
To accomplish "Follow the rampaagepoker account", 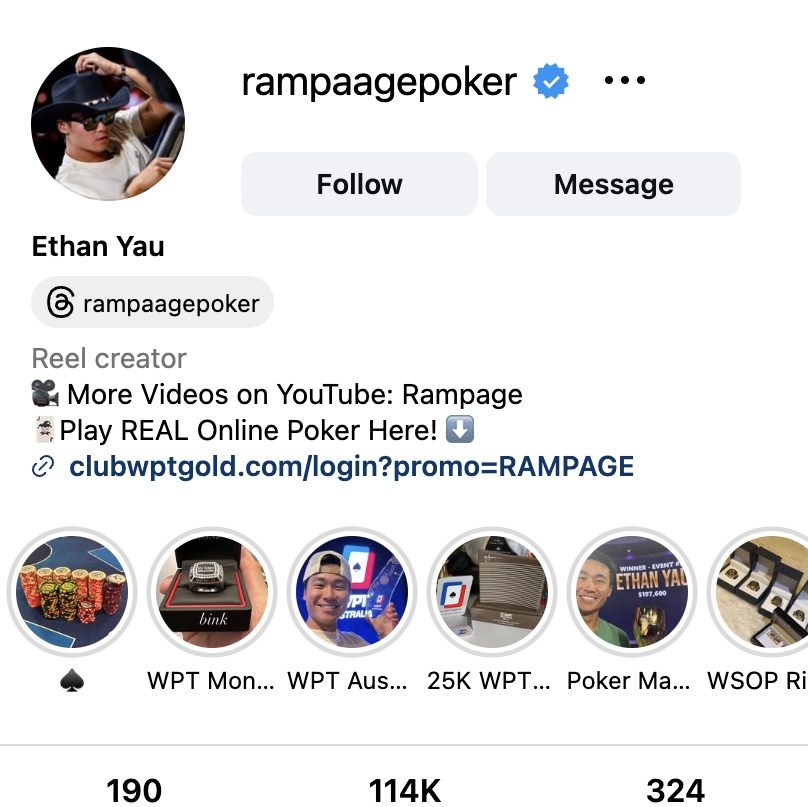I will tap(359, 184).
